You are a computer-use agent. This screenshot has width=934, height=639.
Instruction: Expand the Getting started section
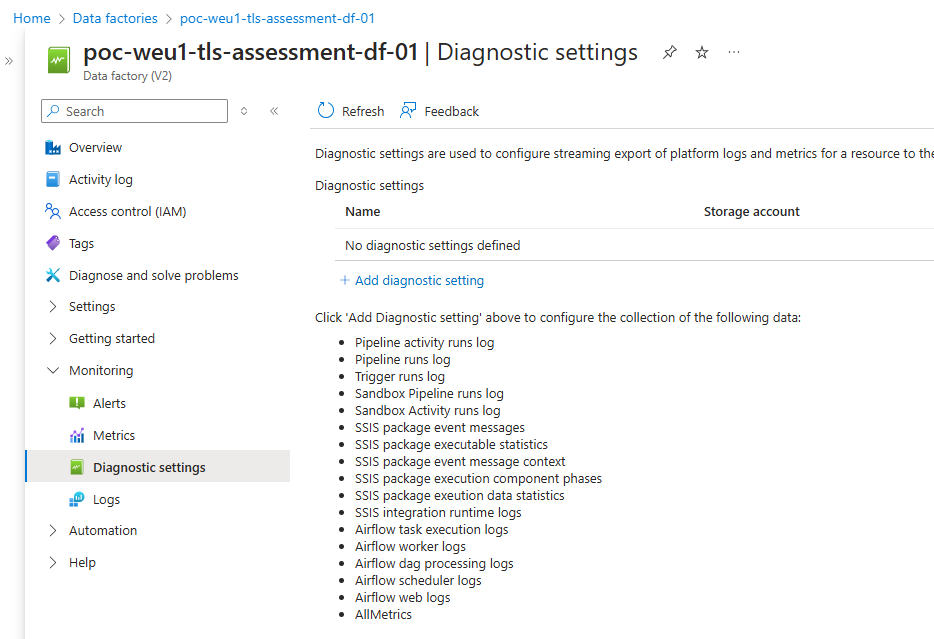pyautogui.click(x=53, y=339)
